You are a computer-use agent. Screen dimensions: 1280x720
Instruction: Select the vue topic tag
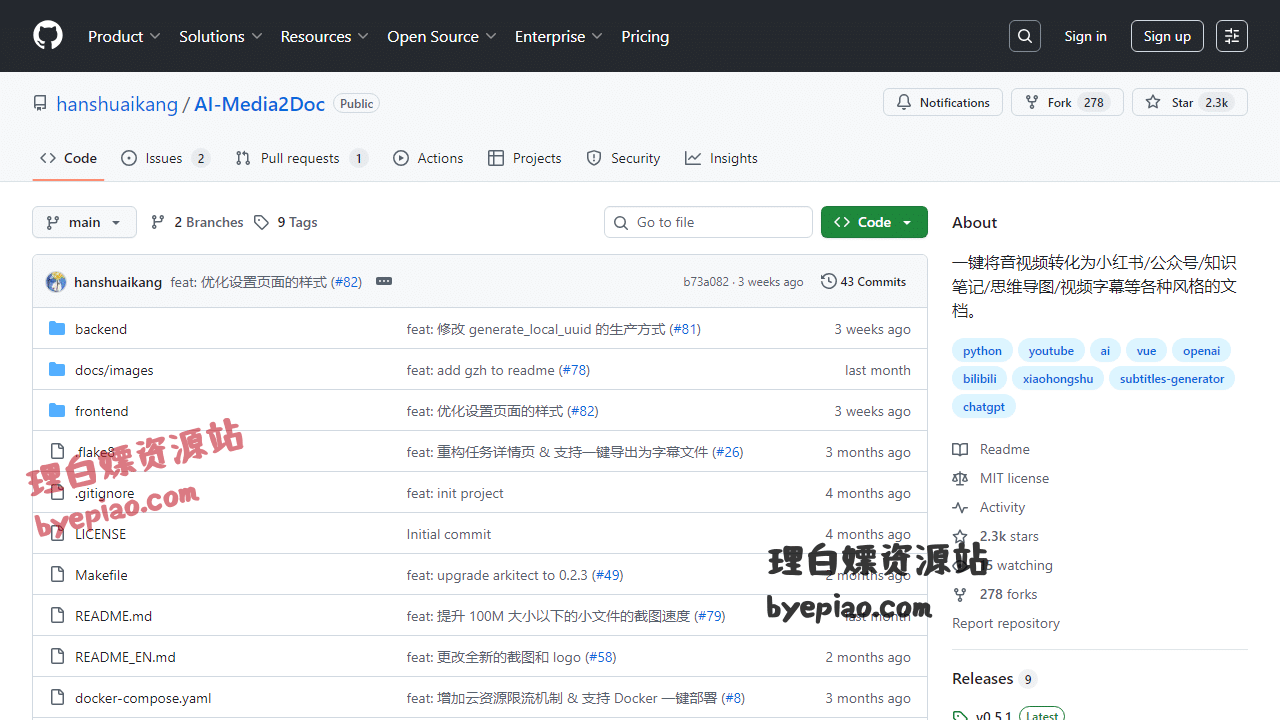click(1146, 351)
